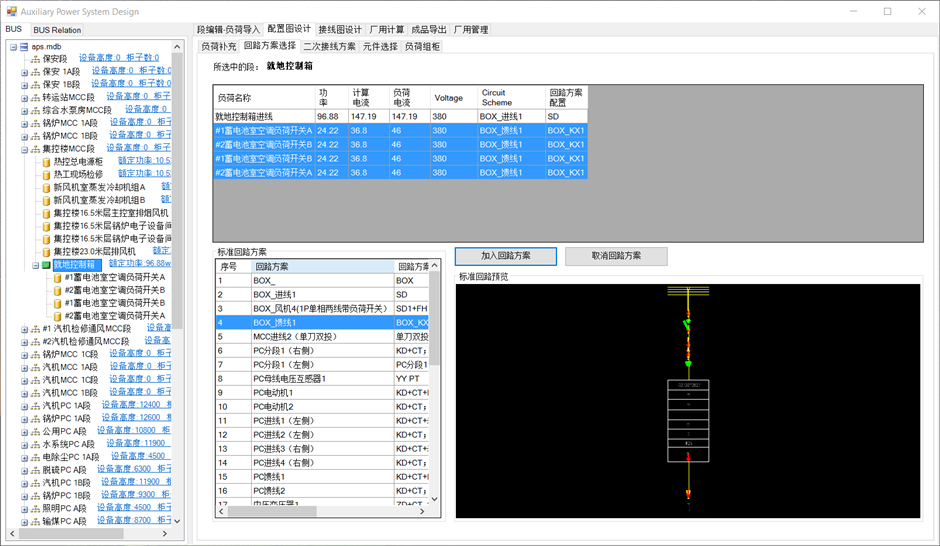The image size is (940, 546).
Task: Collapse the aps.mdb root node
Action: [x=13, y=47]
